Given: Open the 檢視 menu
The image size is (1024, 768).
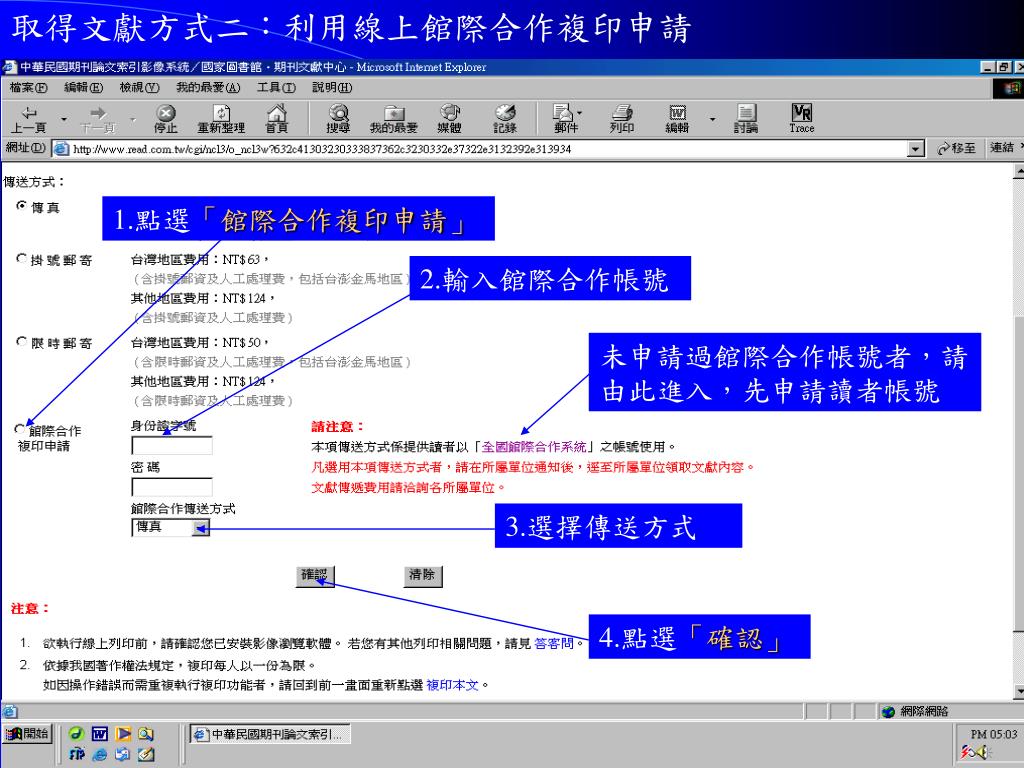Looking at the screenshot, I should [x=139, y=87].
